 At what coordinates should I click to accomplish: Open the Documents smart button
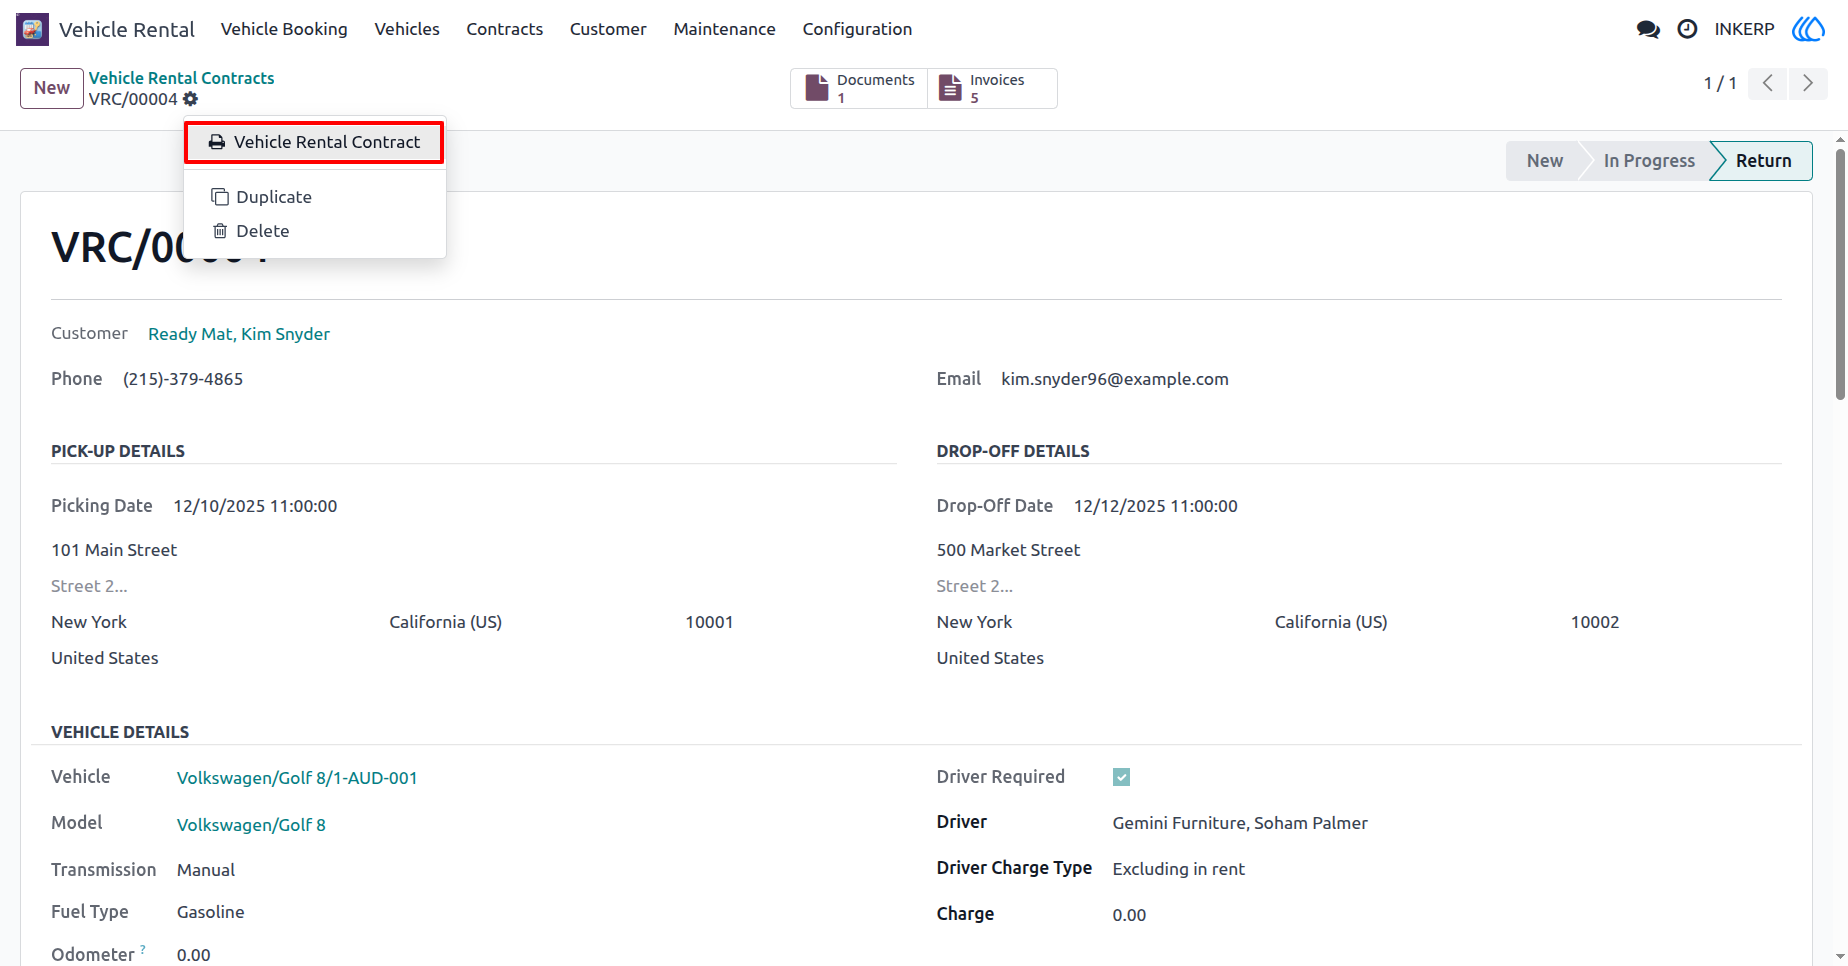tap(860, 88)
